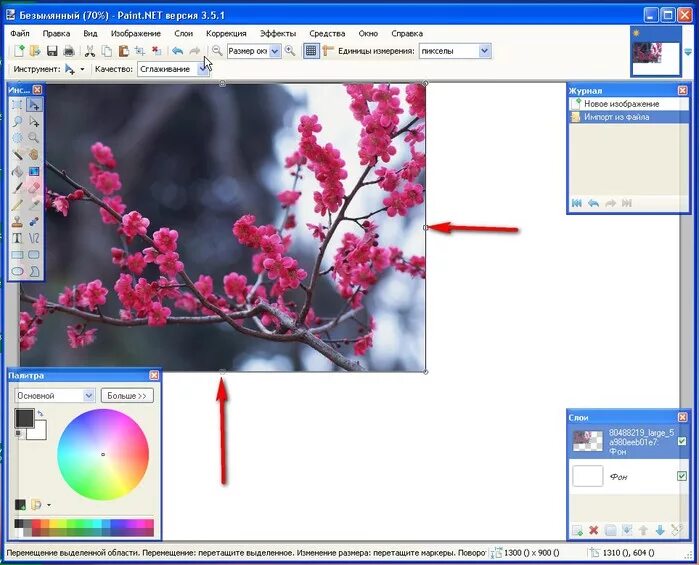Open the Качество smoothing dropdown

pos(203,69)
